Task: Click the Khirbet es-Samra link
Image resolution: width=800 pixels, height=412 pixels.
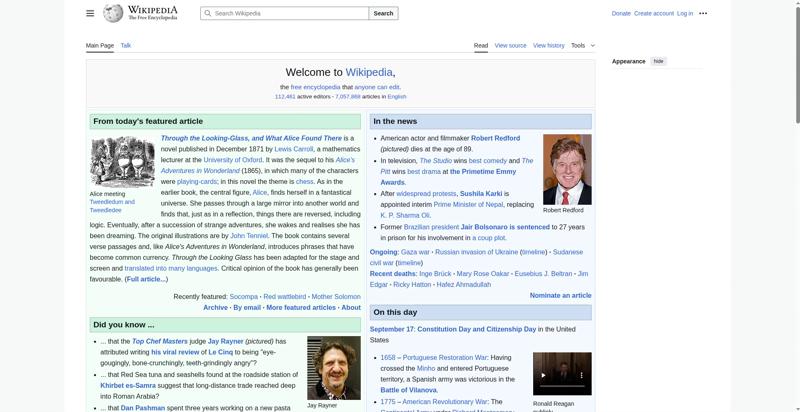Action: tap(128, 385)
